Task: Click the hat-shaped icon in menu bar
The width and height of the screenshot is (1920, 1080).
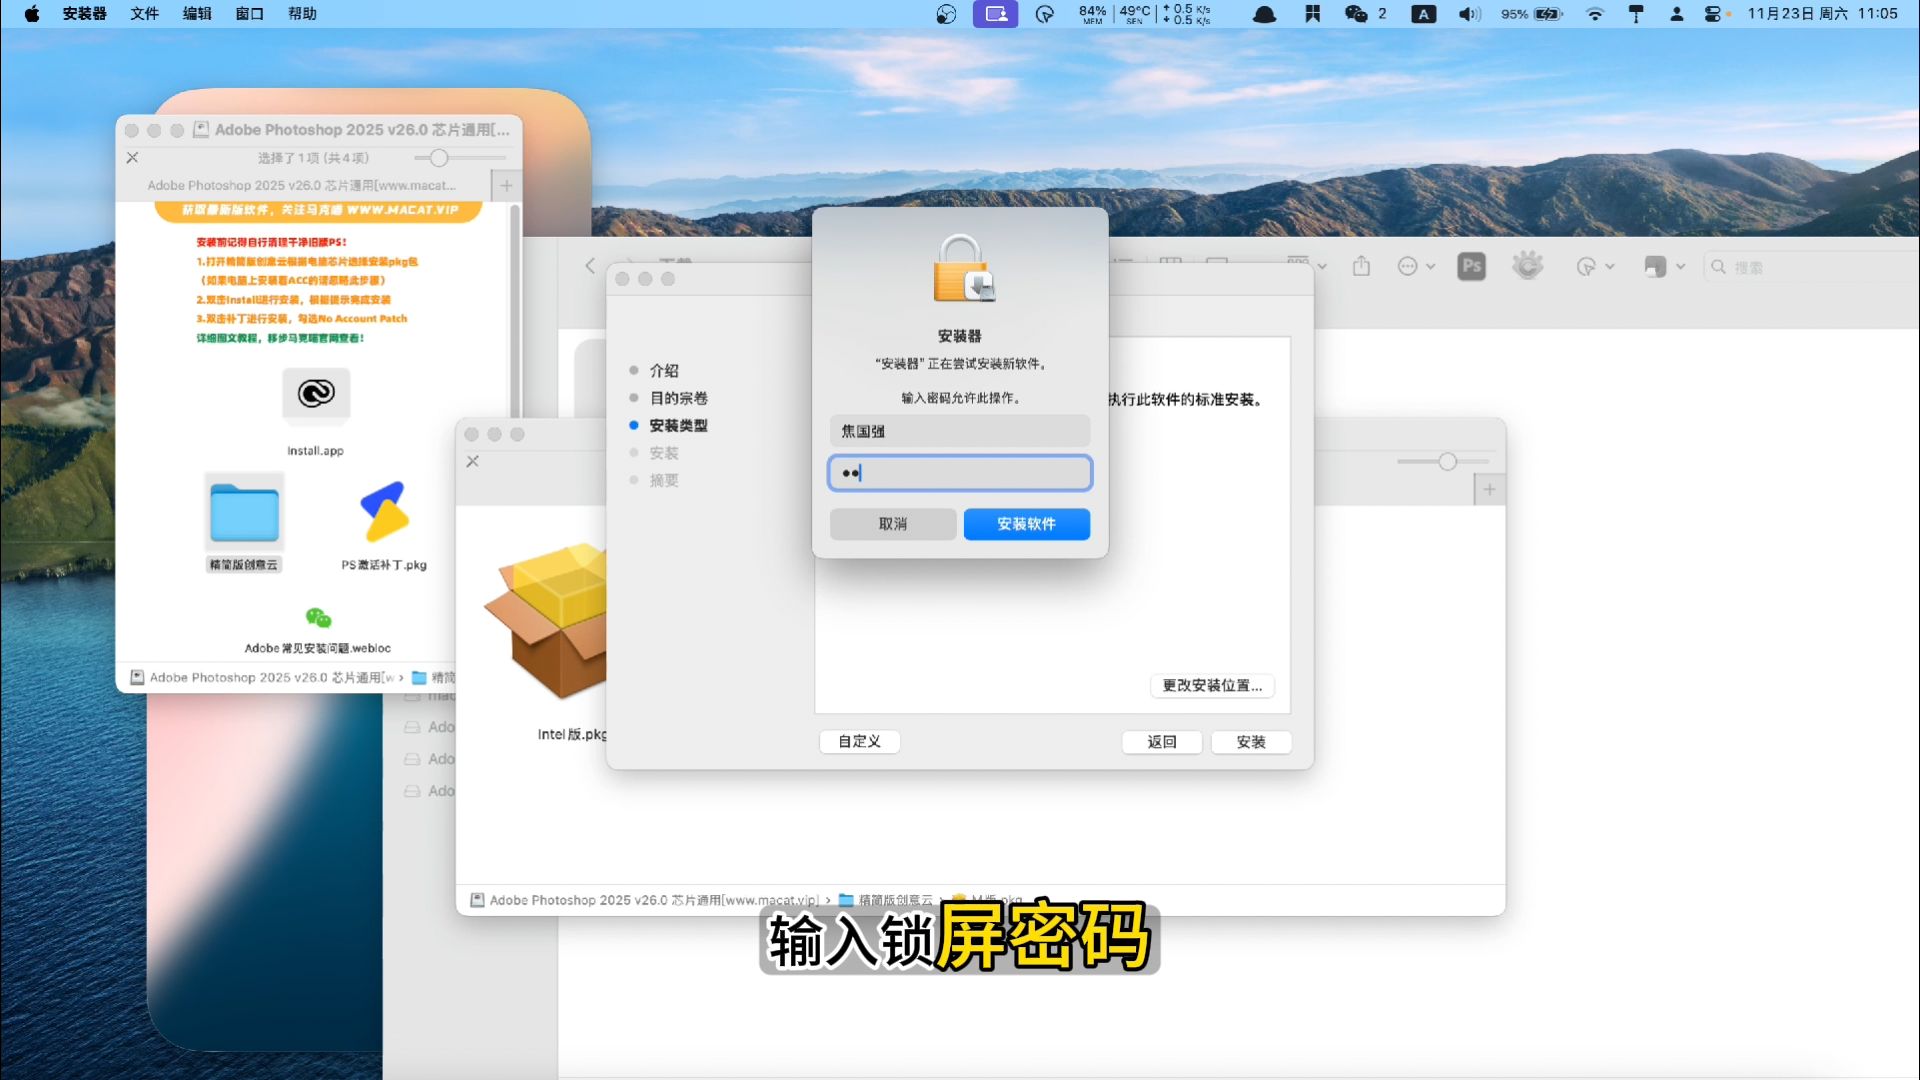Action: click(1264, 14)
